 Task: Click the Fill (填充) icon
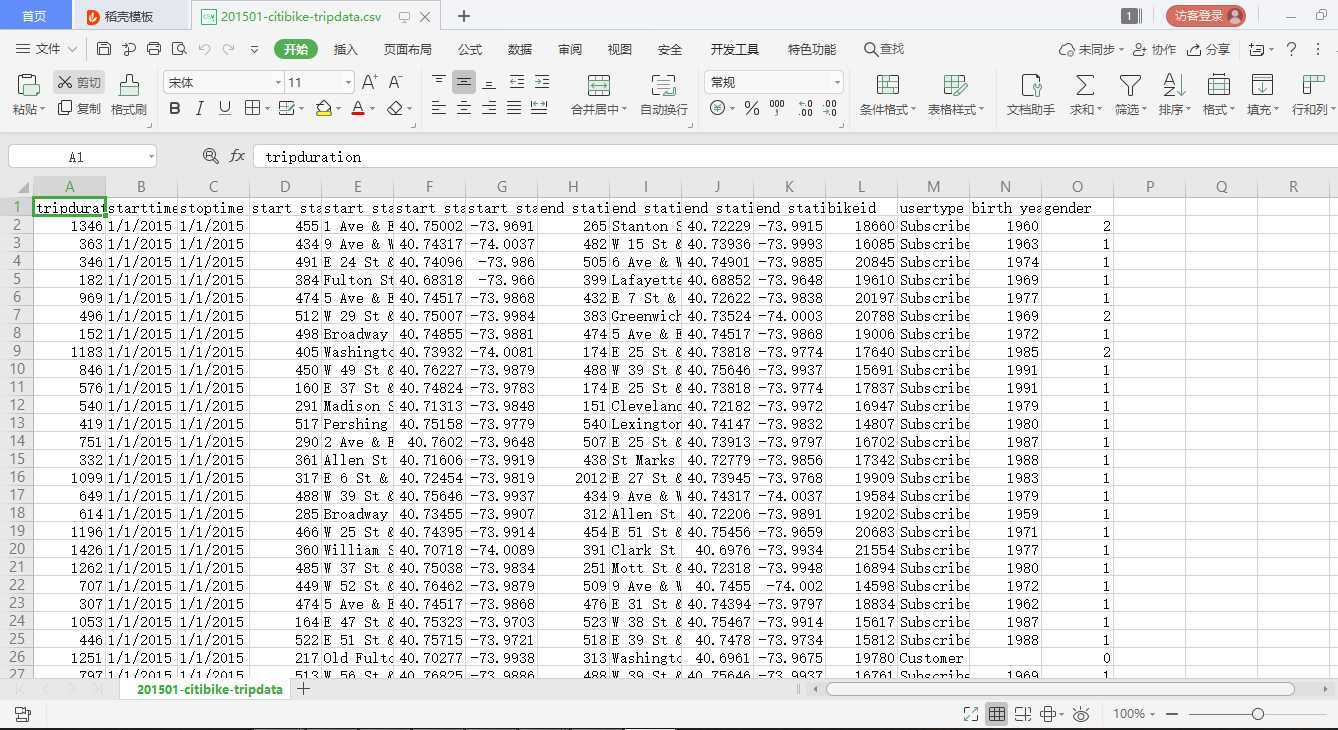pyautogui.click(x=1262, y=85)
